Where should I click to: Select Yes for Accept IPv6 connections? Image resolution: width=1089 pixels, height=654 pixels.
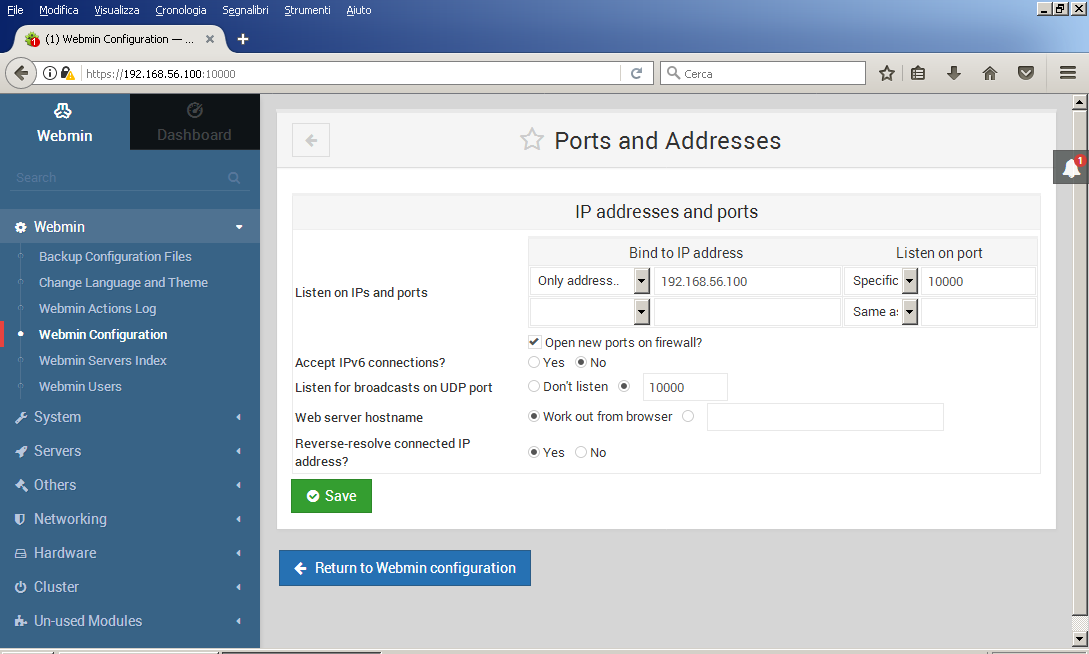point(534,363)
